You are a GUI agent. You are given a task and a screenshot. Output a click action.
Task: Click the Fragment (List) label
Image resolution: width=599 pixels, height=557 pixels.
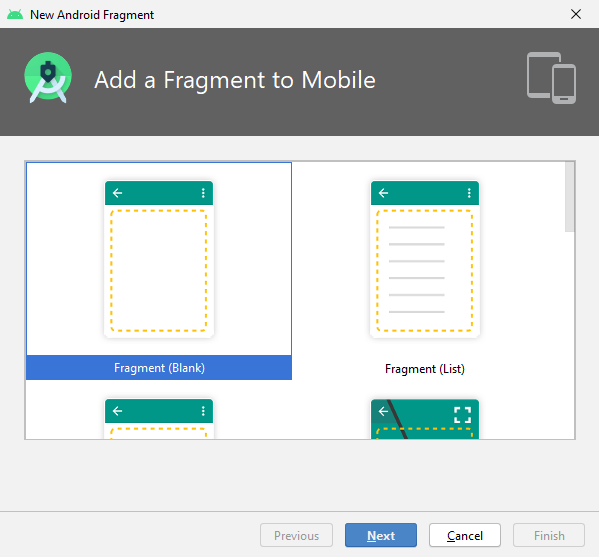(x=425, y=369)
